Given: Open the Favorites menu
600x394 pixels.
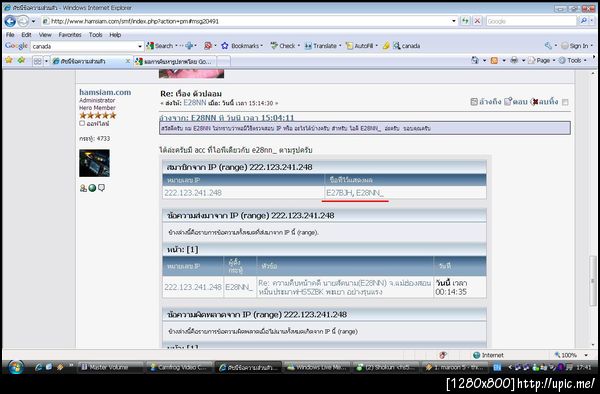Looking at the screenshot, I should [70, 34].
